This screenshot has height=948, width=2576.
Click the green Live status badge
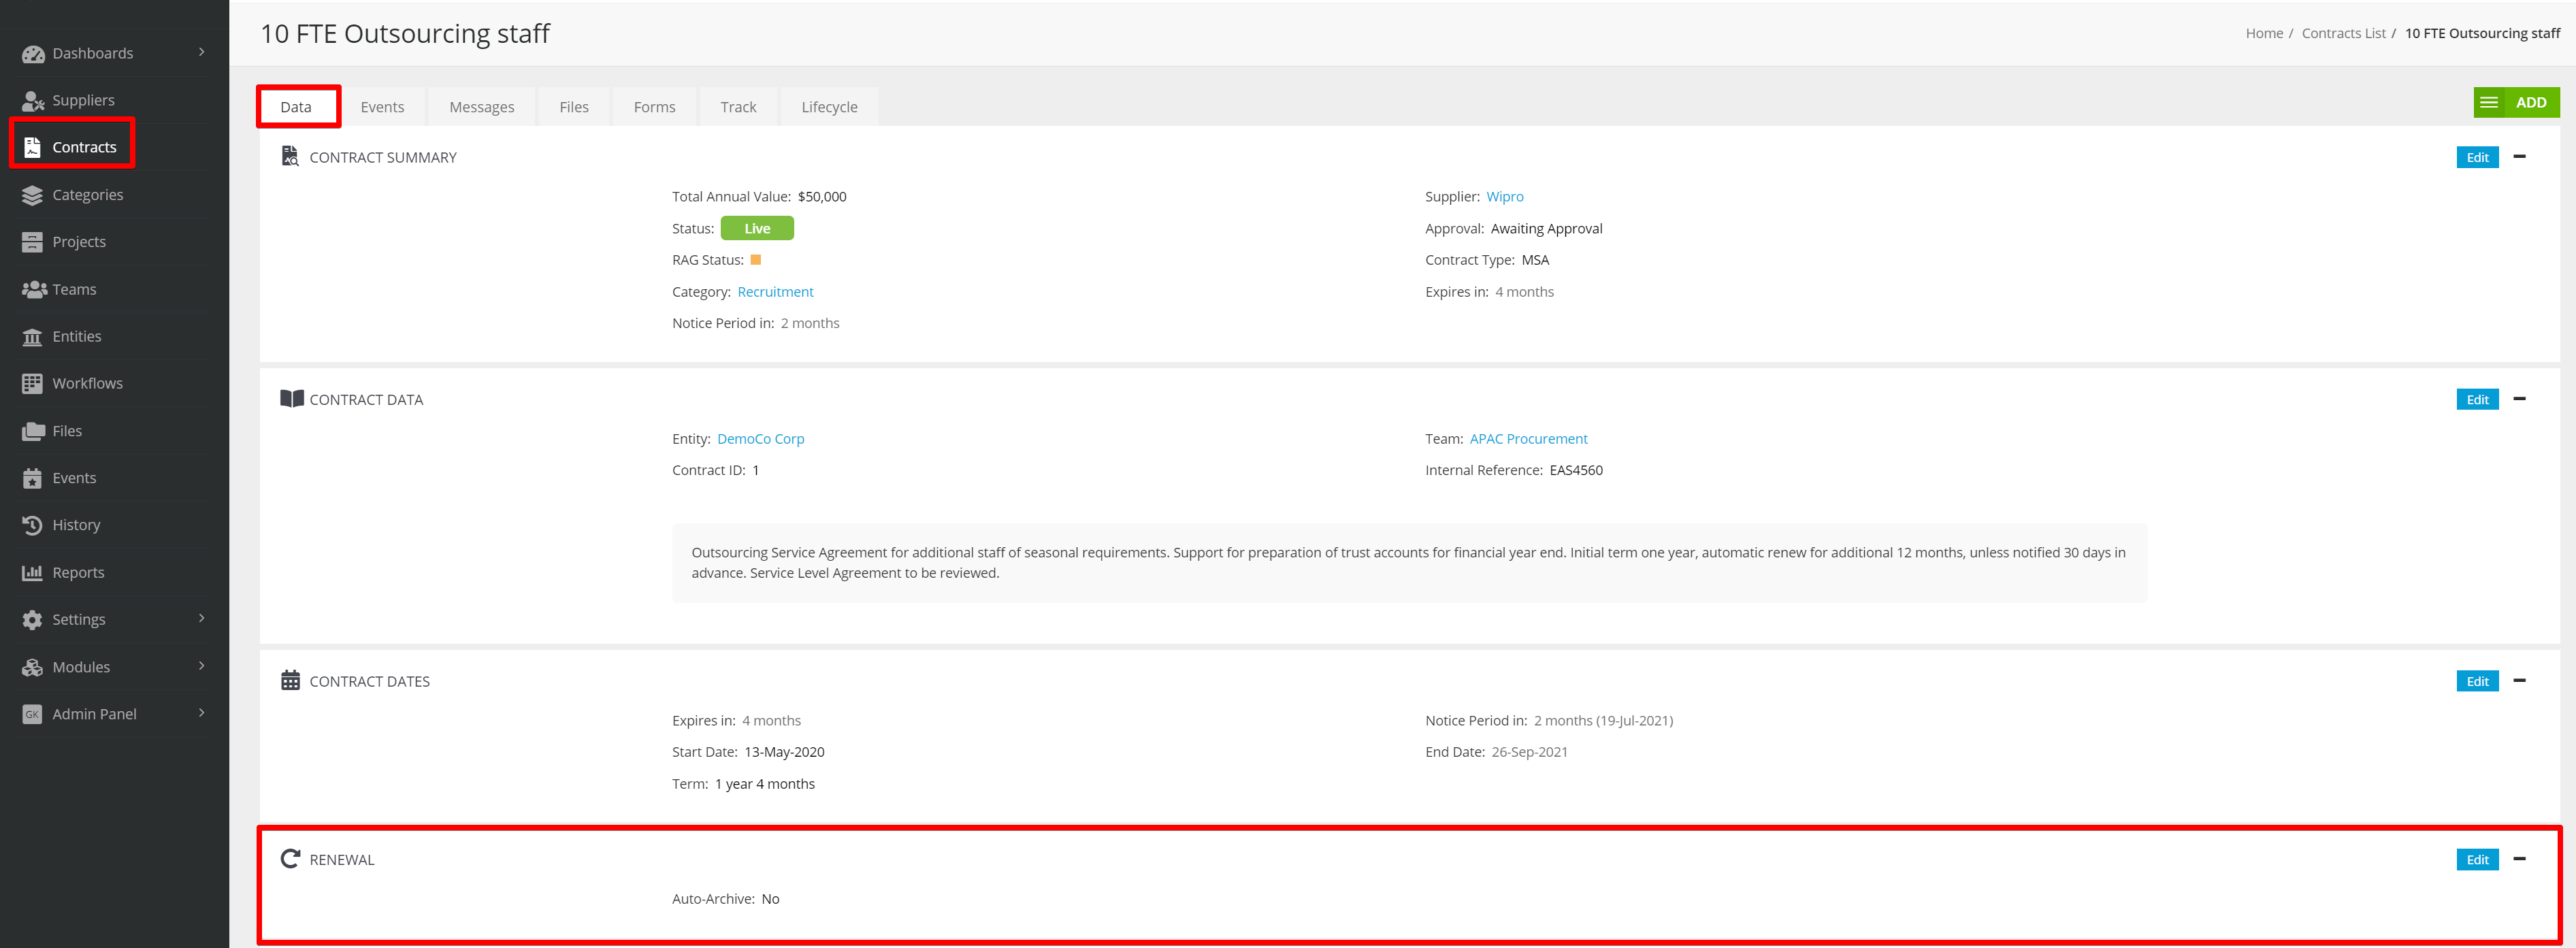757,228
